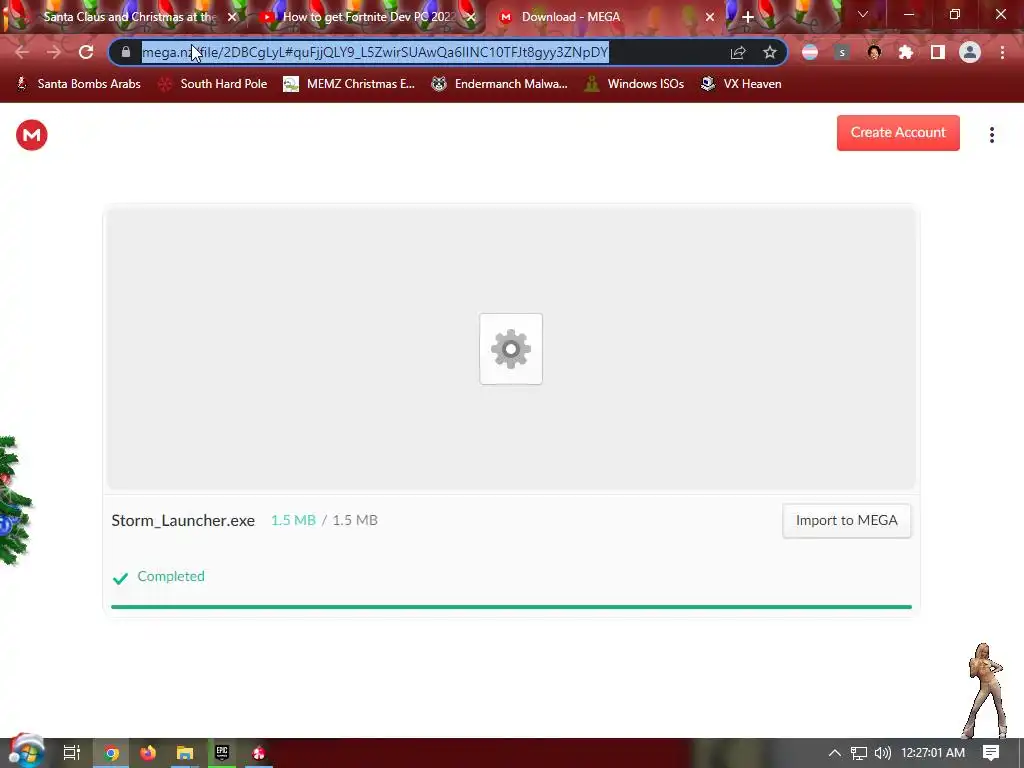1024x768 pixels.
Task: Click the network tray icon
Action: click(x=859, y=753)
